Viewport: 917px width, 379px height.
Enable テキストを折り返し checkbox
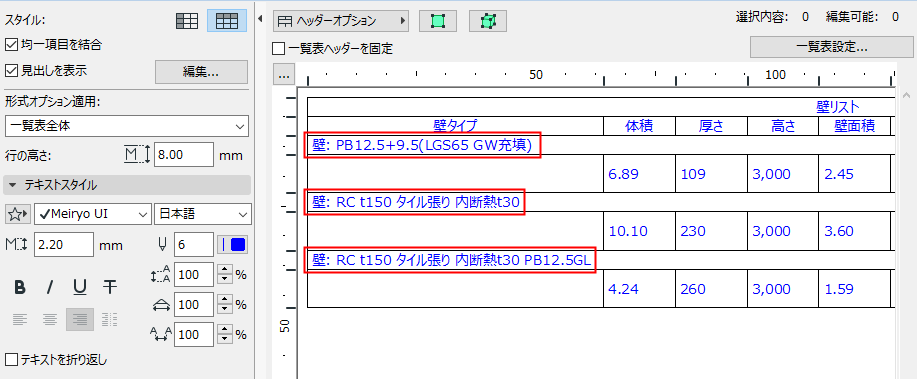[x=11, y=359]
